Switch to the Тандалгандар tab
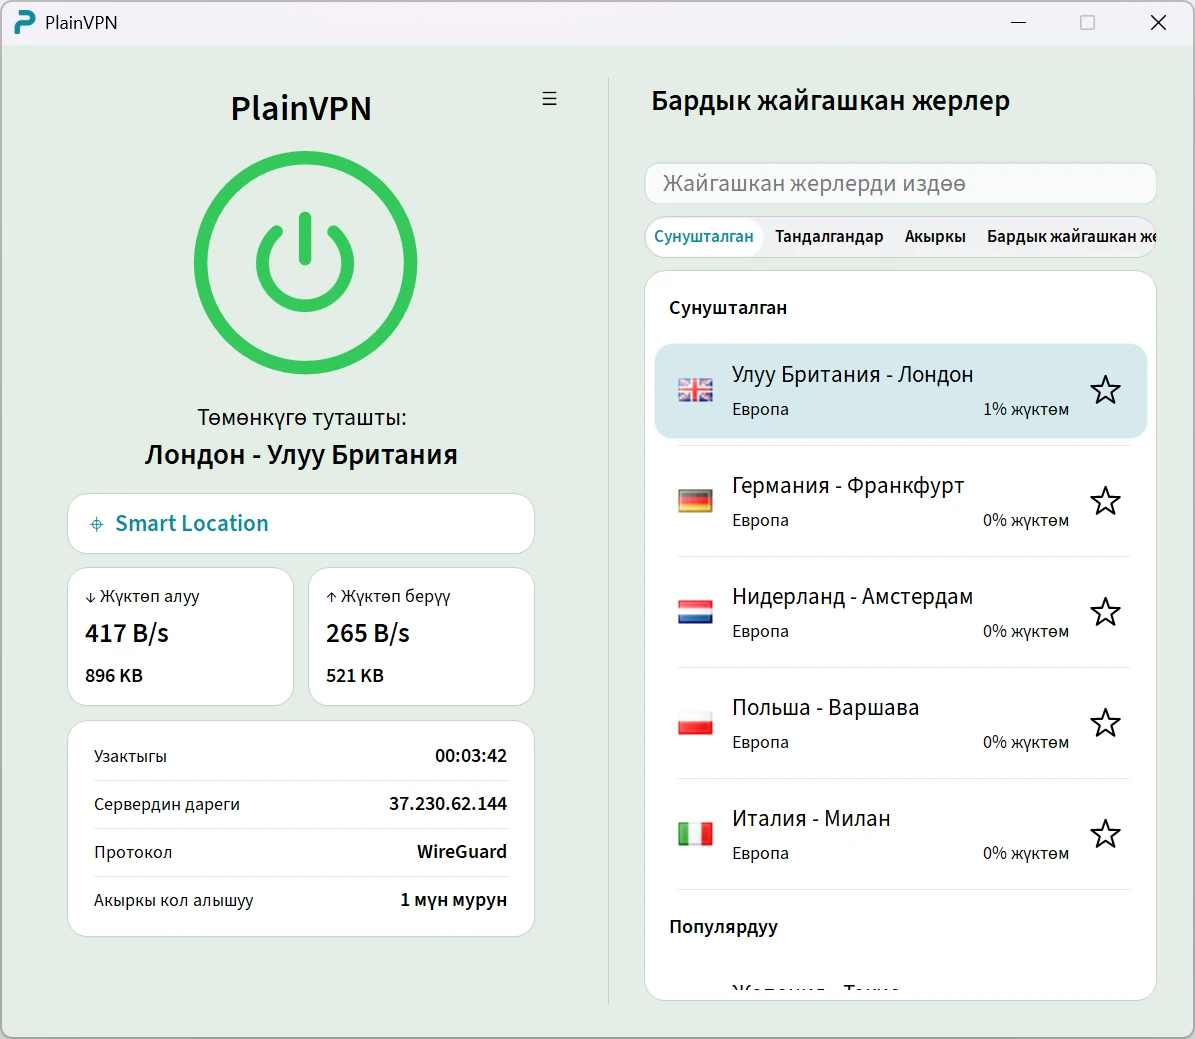The height and width of the screenshot is (1039, 1195). [x=829, y=236]
